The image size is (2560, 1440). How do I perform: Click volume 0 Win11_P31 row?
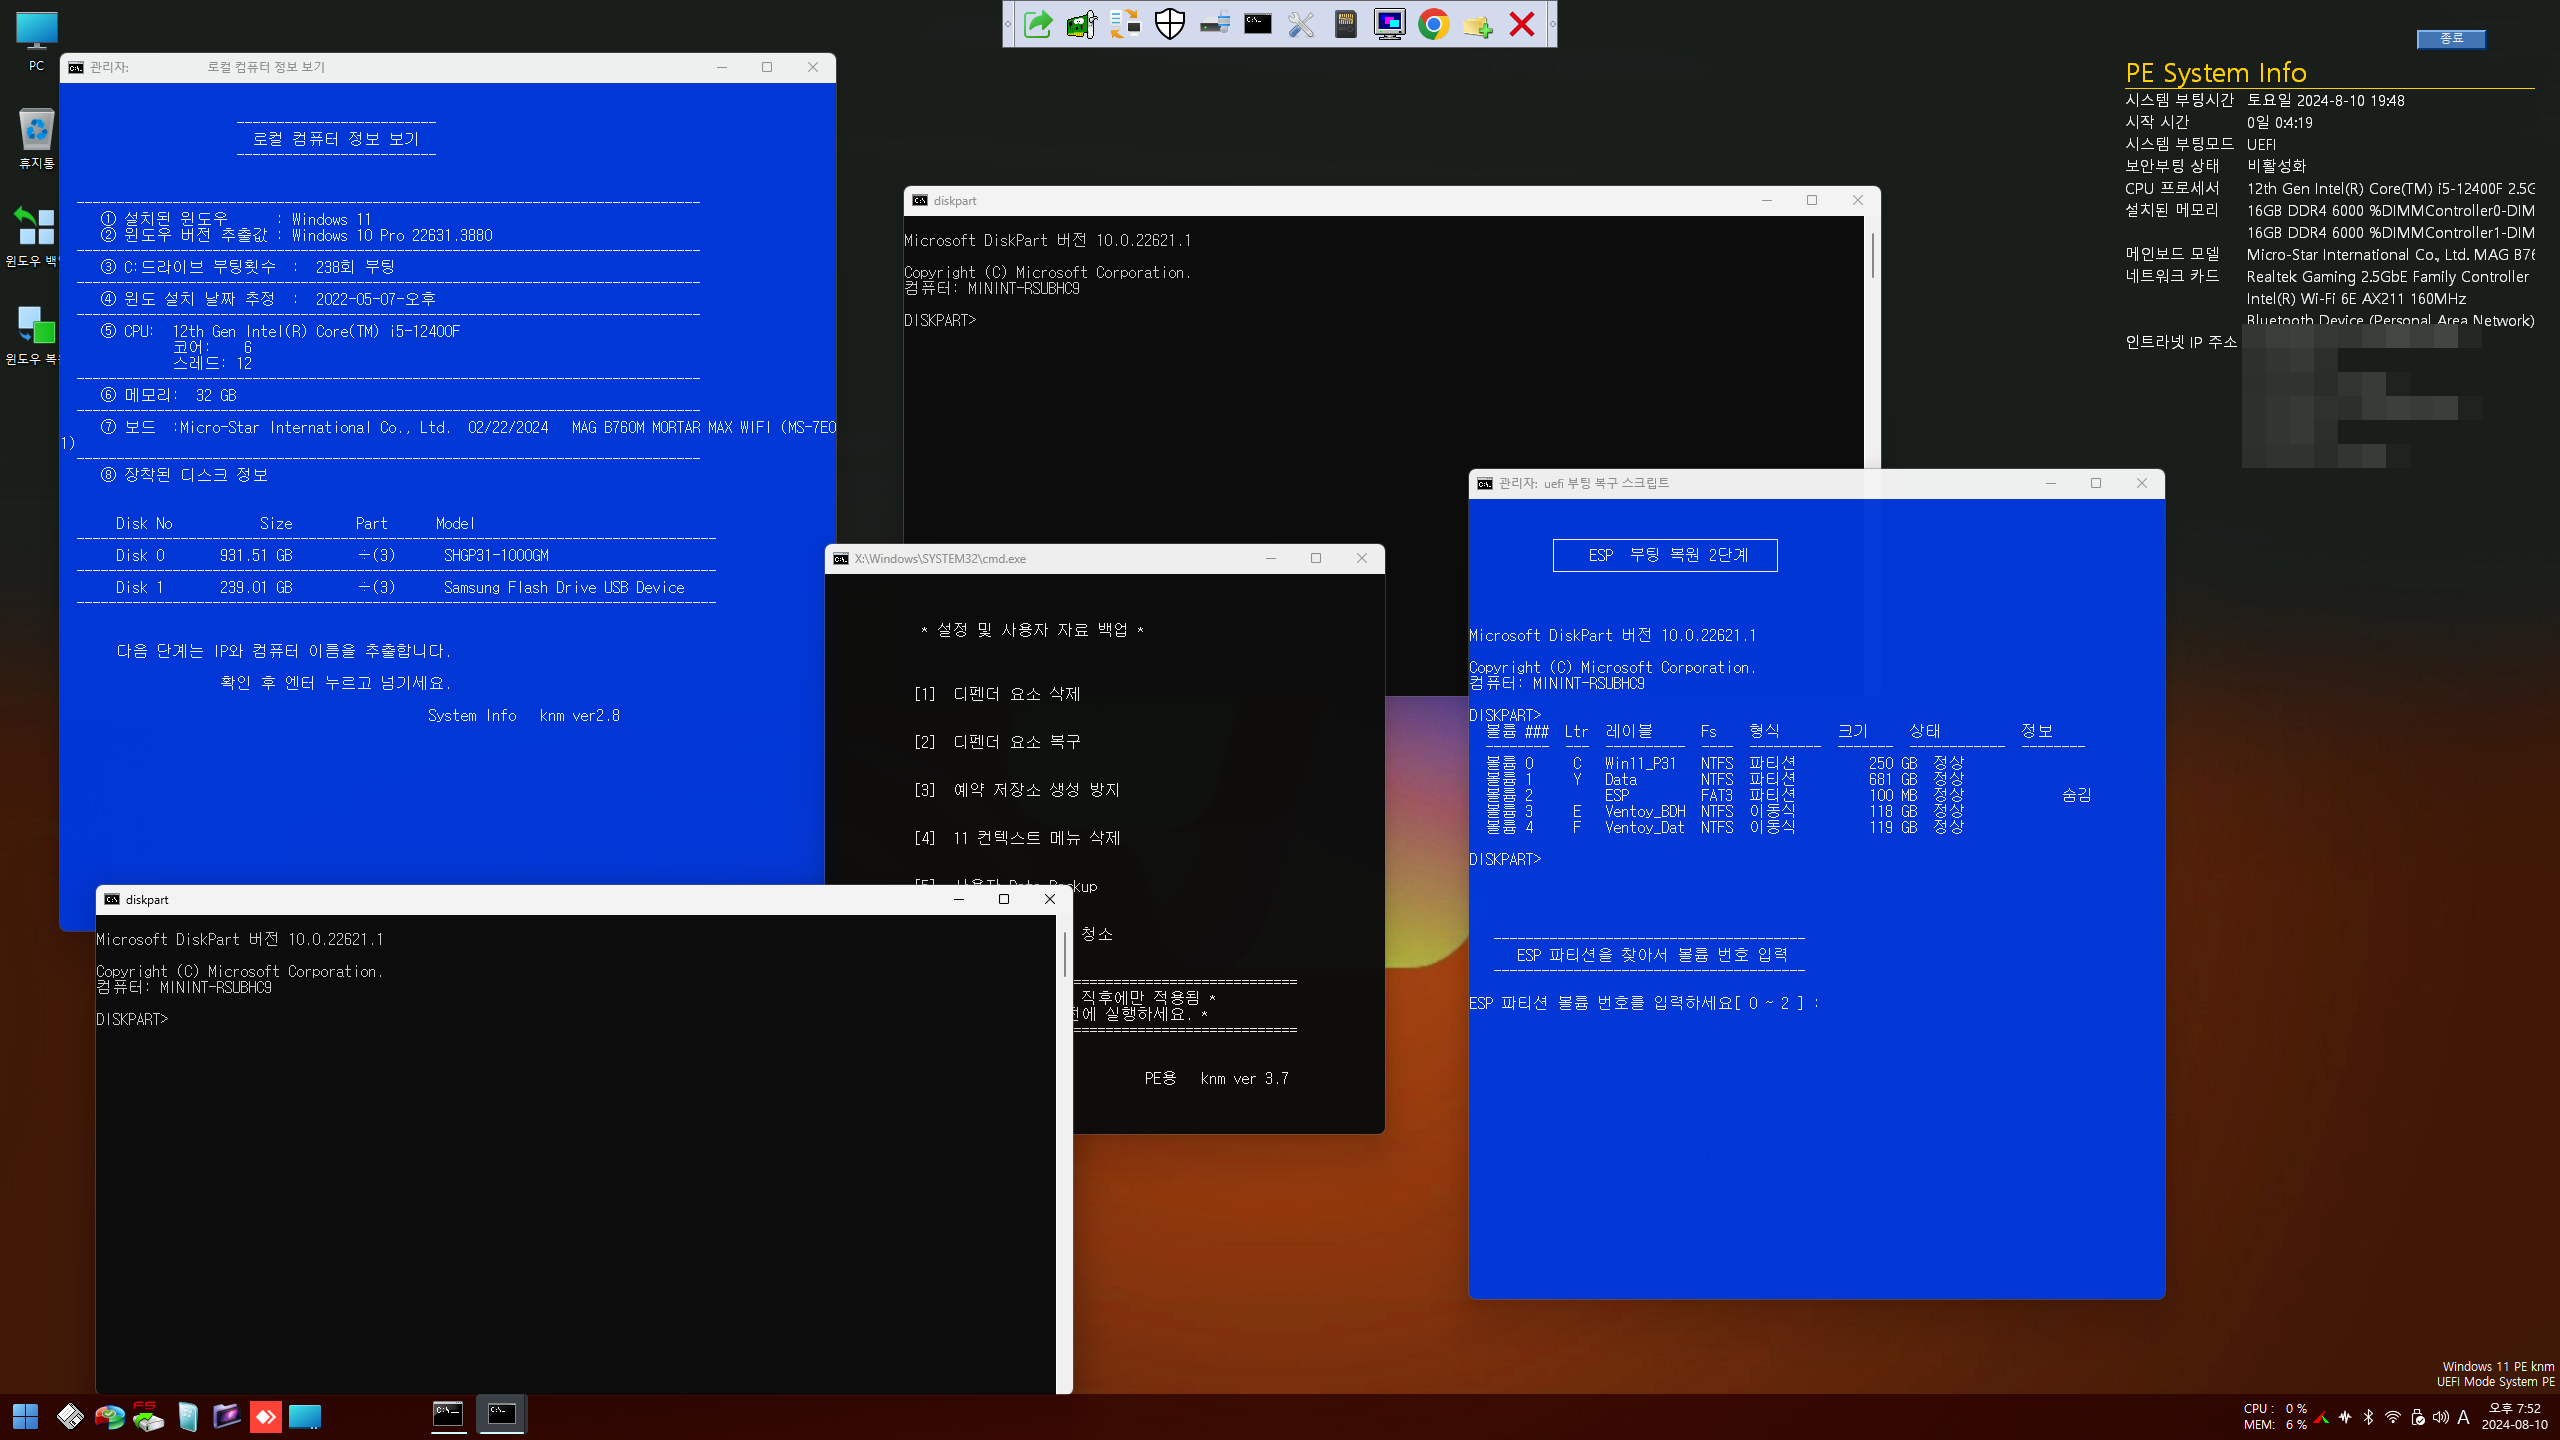tap(1725, 764)
